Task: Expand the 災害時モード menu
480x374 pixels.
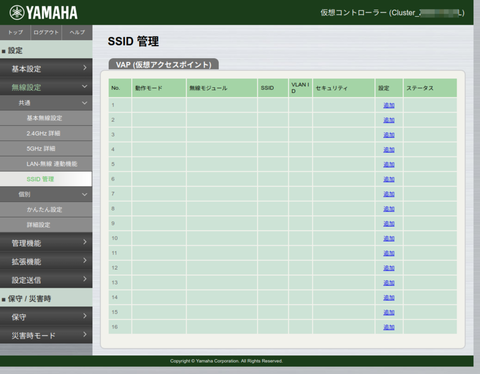Action: click(46, 335)
